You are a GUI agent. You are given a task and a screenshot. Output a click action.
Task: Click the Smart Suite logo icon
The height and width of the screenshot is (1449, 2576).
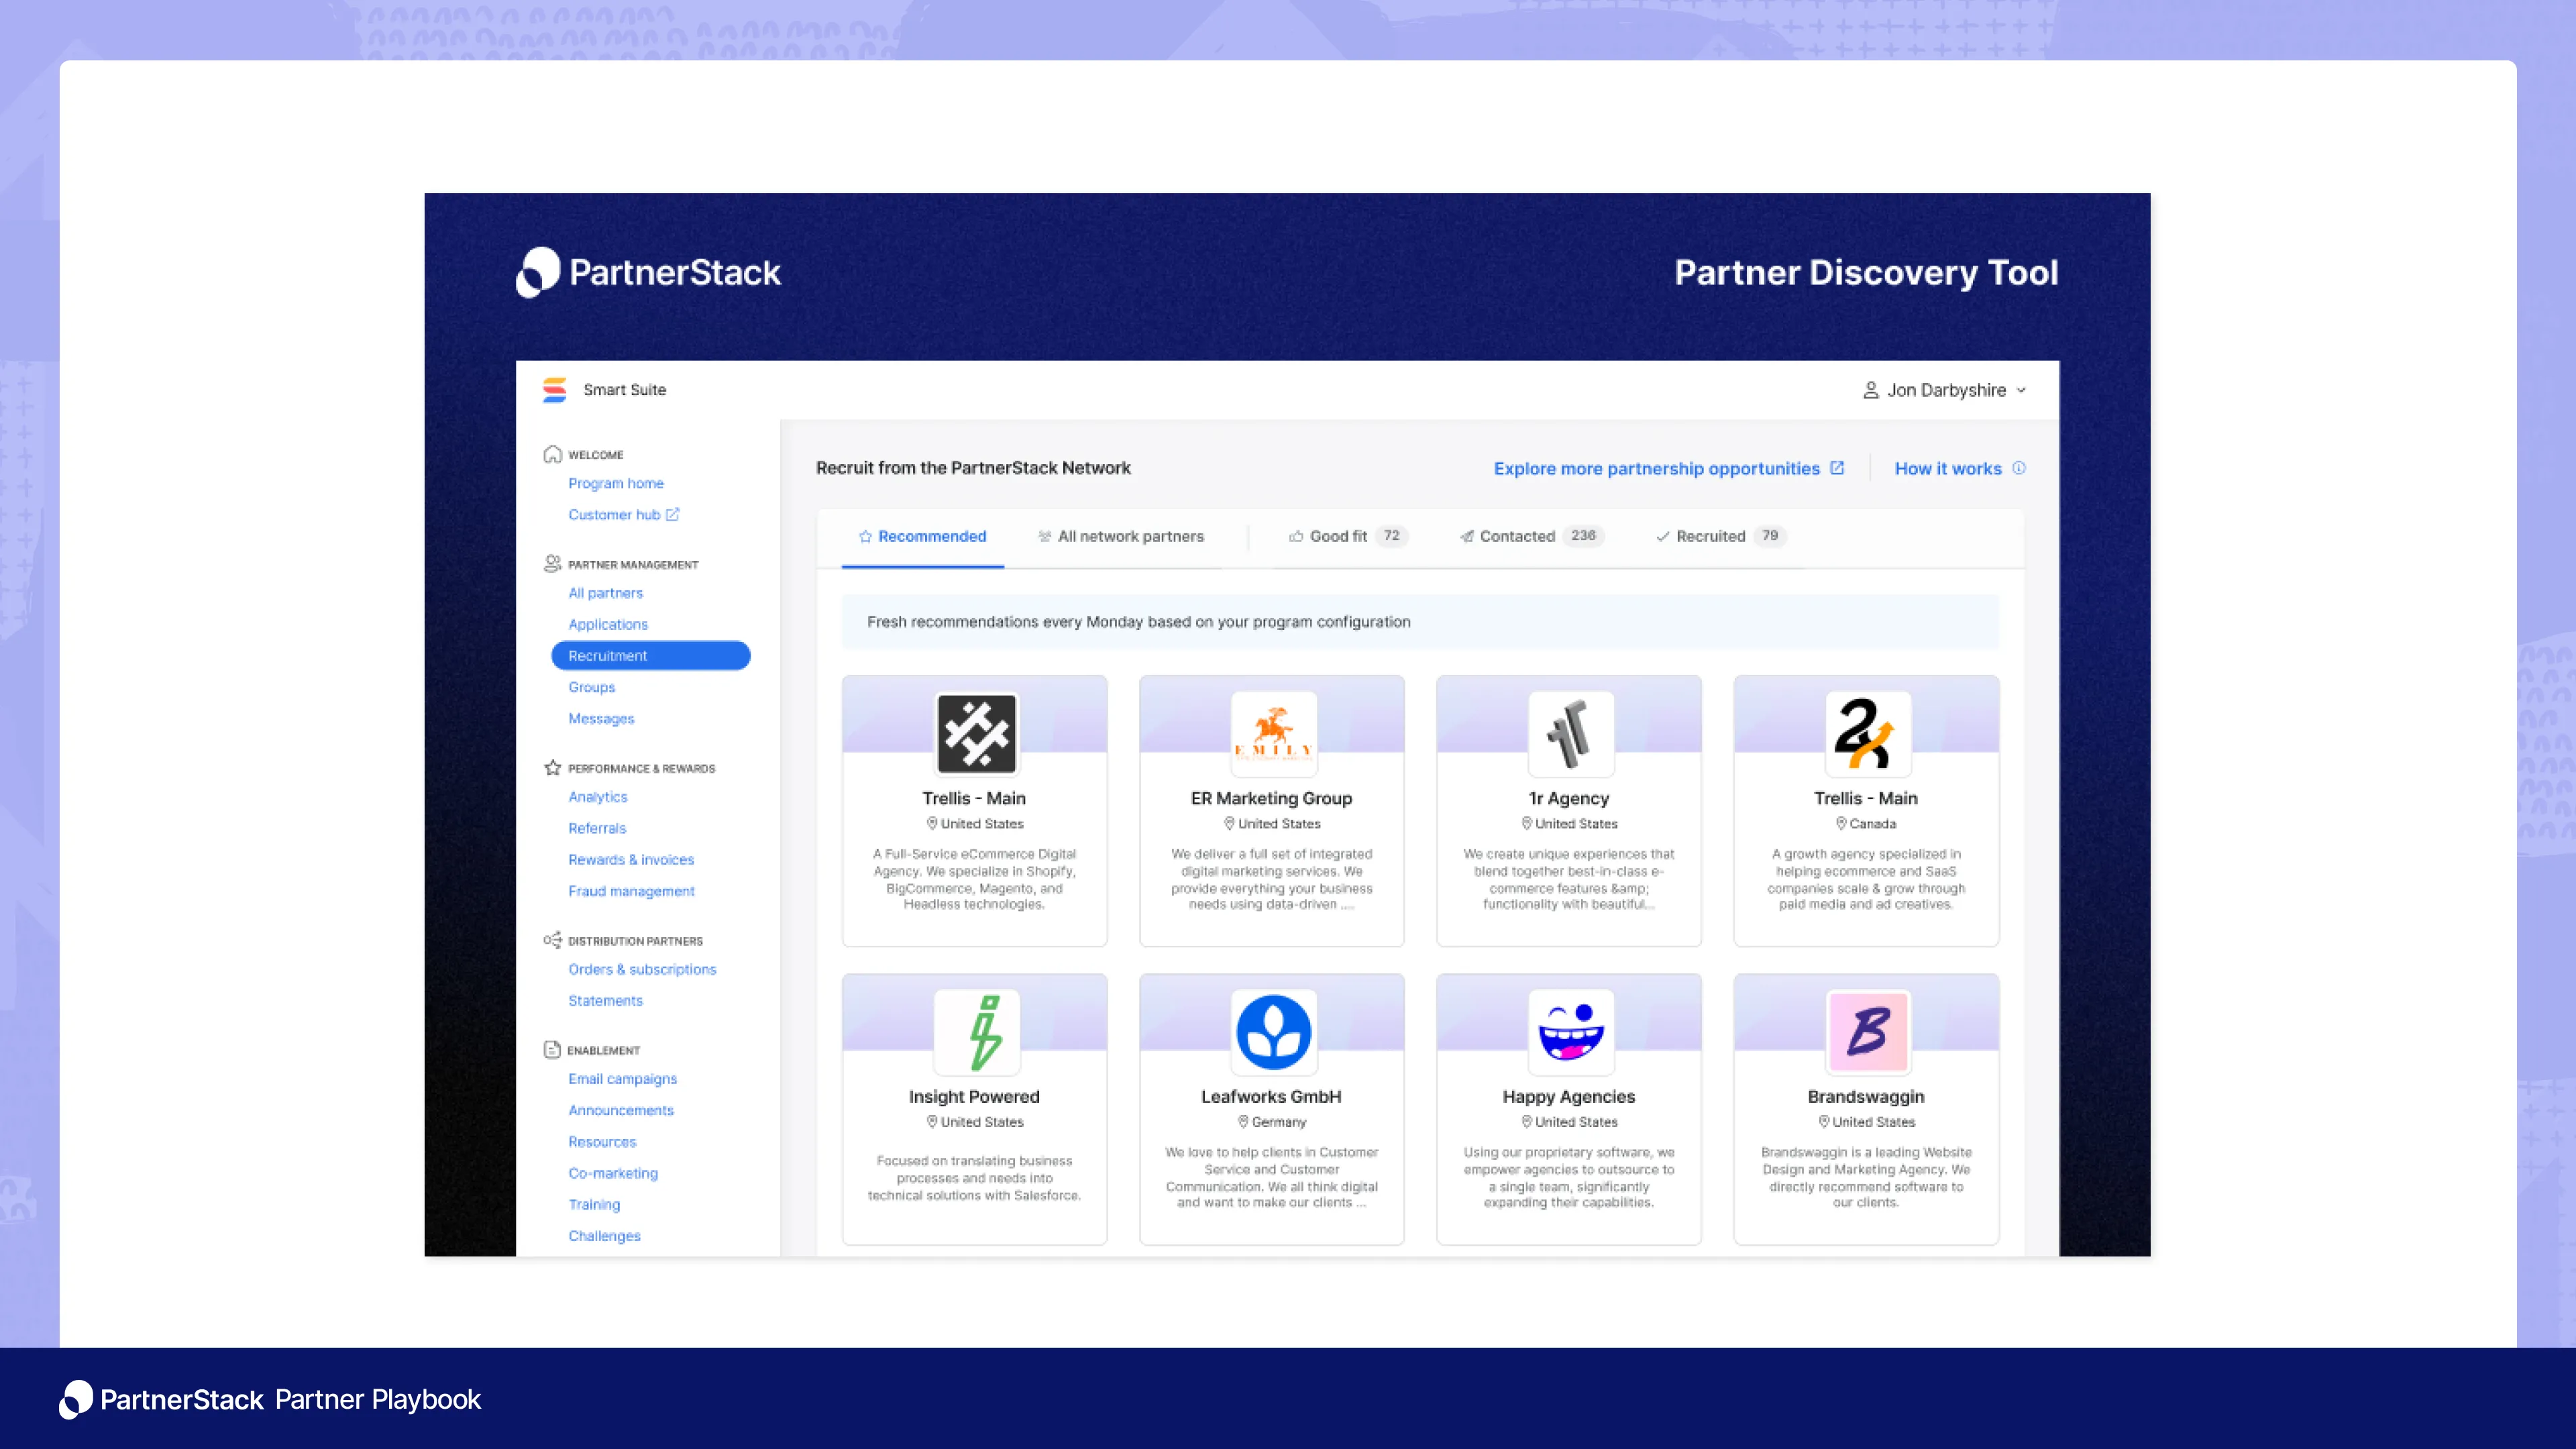click(x=554, y=390)
